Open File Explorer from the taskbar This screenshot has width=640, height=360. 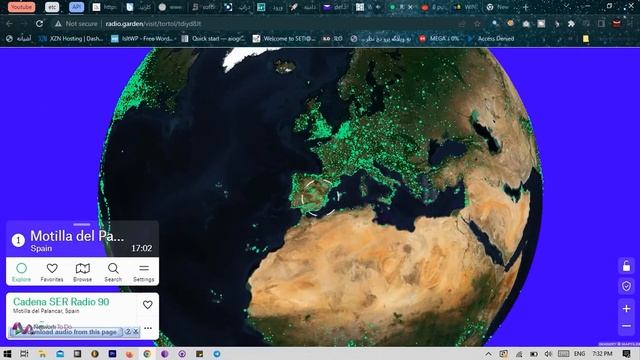pos(42,353)
